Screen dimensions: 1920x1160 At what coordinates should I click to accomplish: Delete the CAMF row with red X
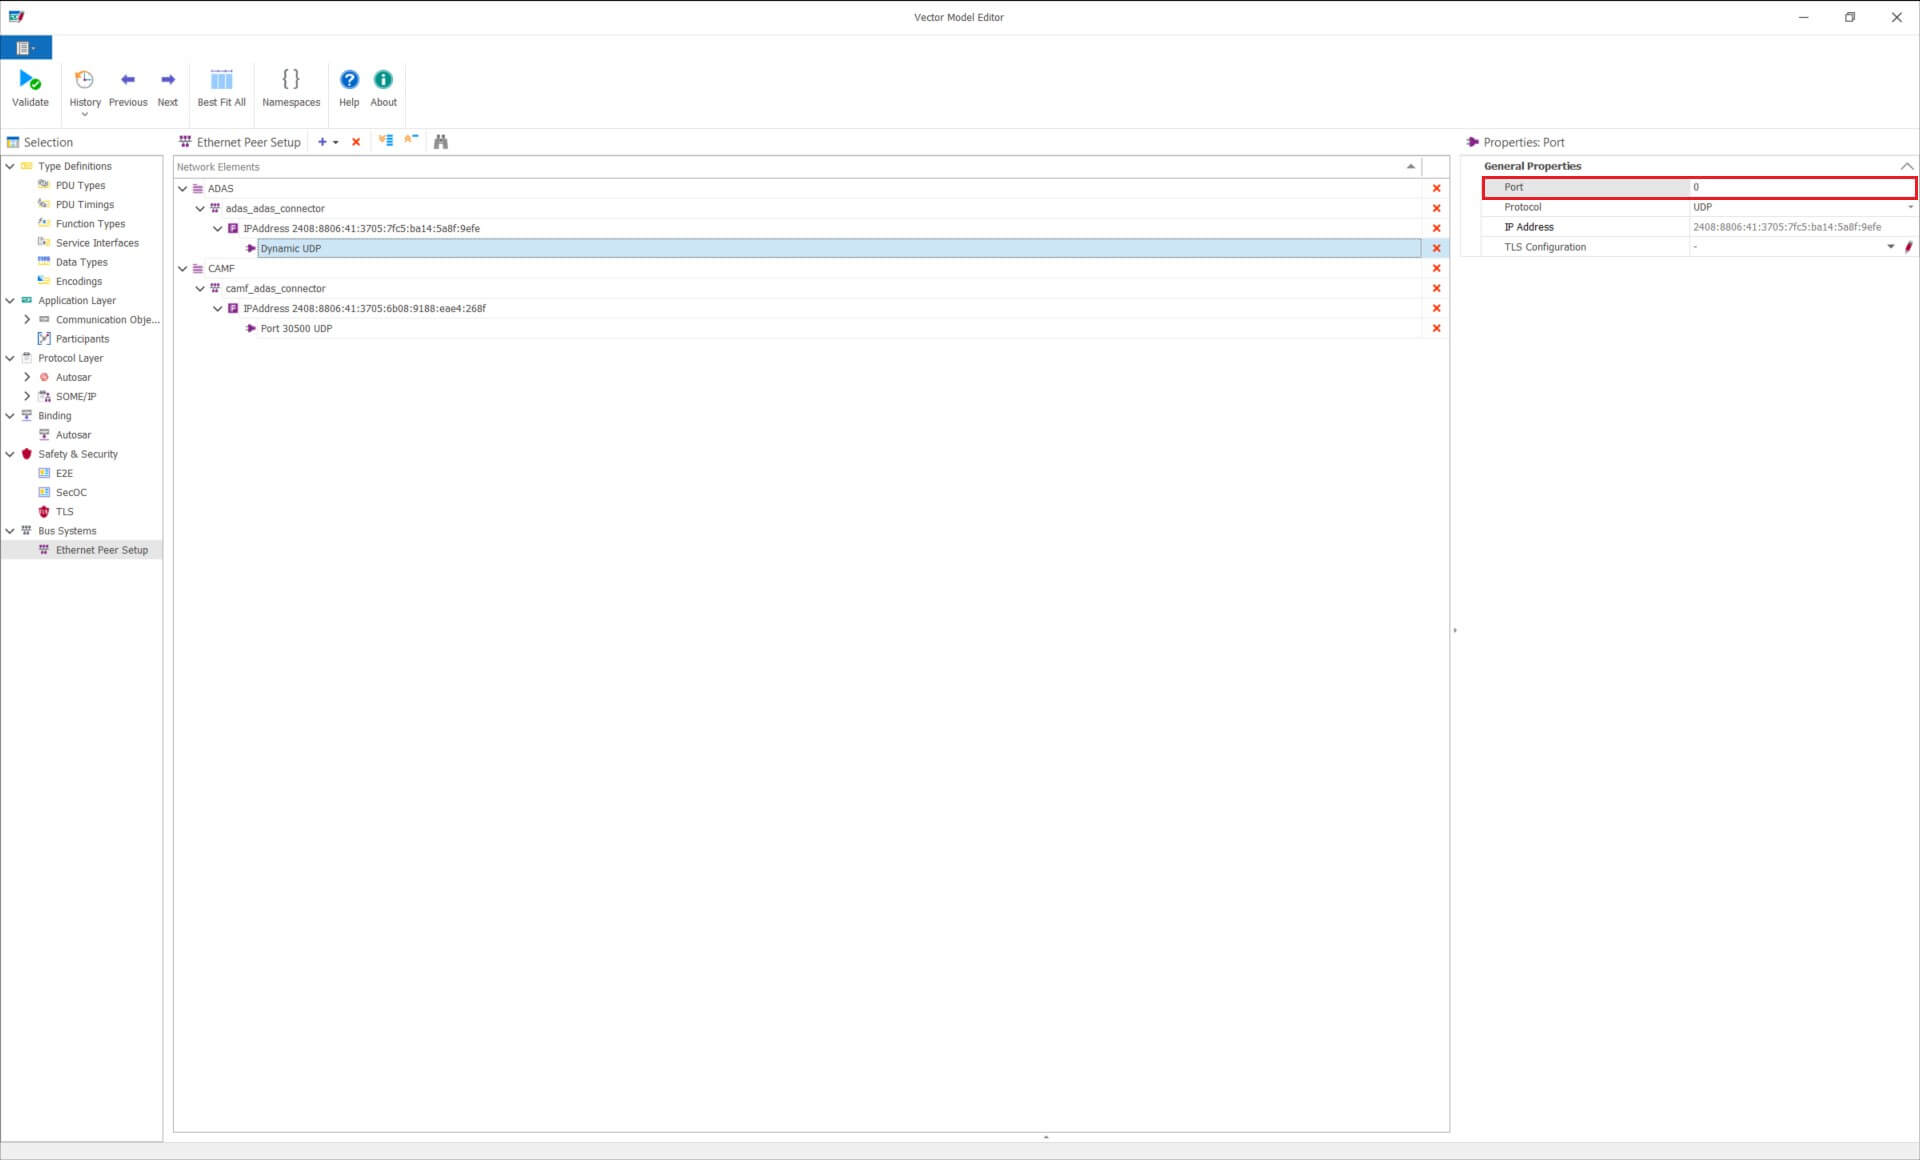[1436, 268]
